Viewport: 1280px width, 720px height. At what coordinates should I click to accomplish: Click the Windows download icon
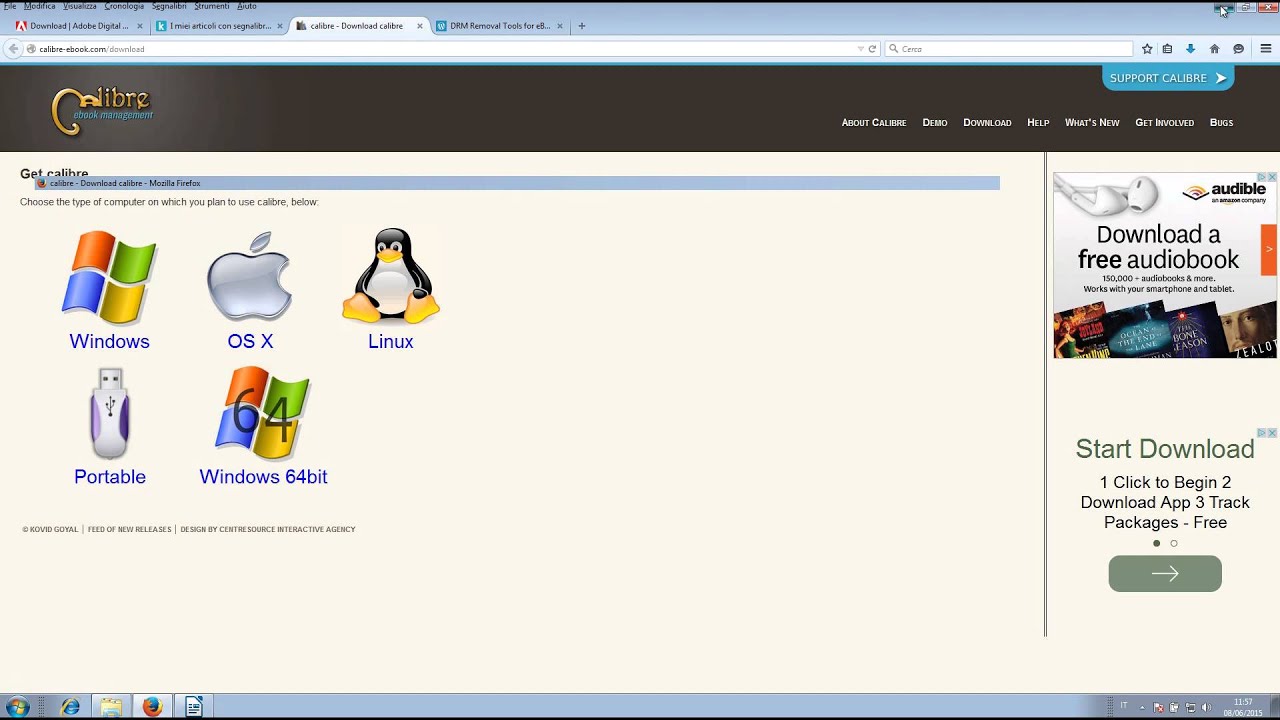click(109, 278)
